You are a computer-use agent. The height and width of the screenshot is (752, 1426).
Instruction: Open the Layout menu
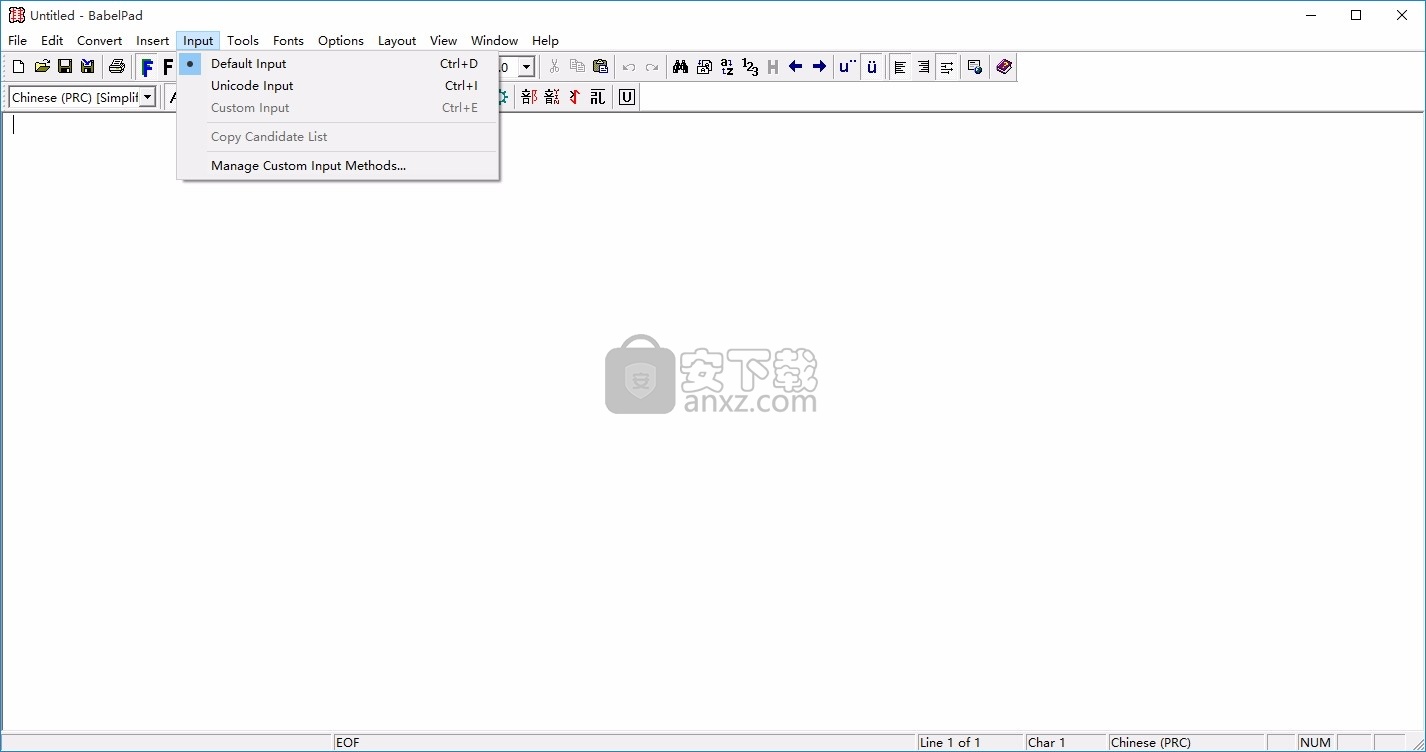tap(397, 41)
